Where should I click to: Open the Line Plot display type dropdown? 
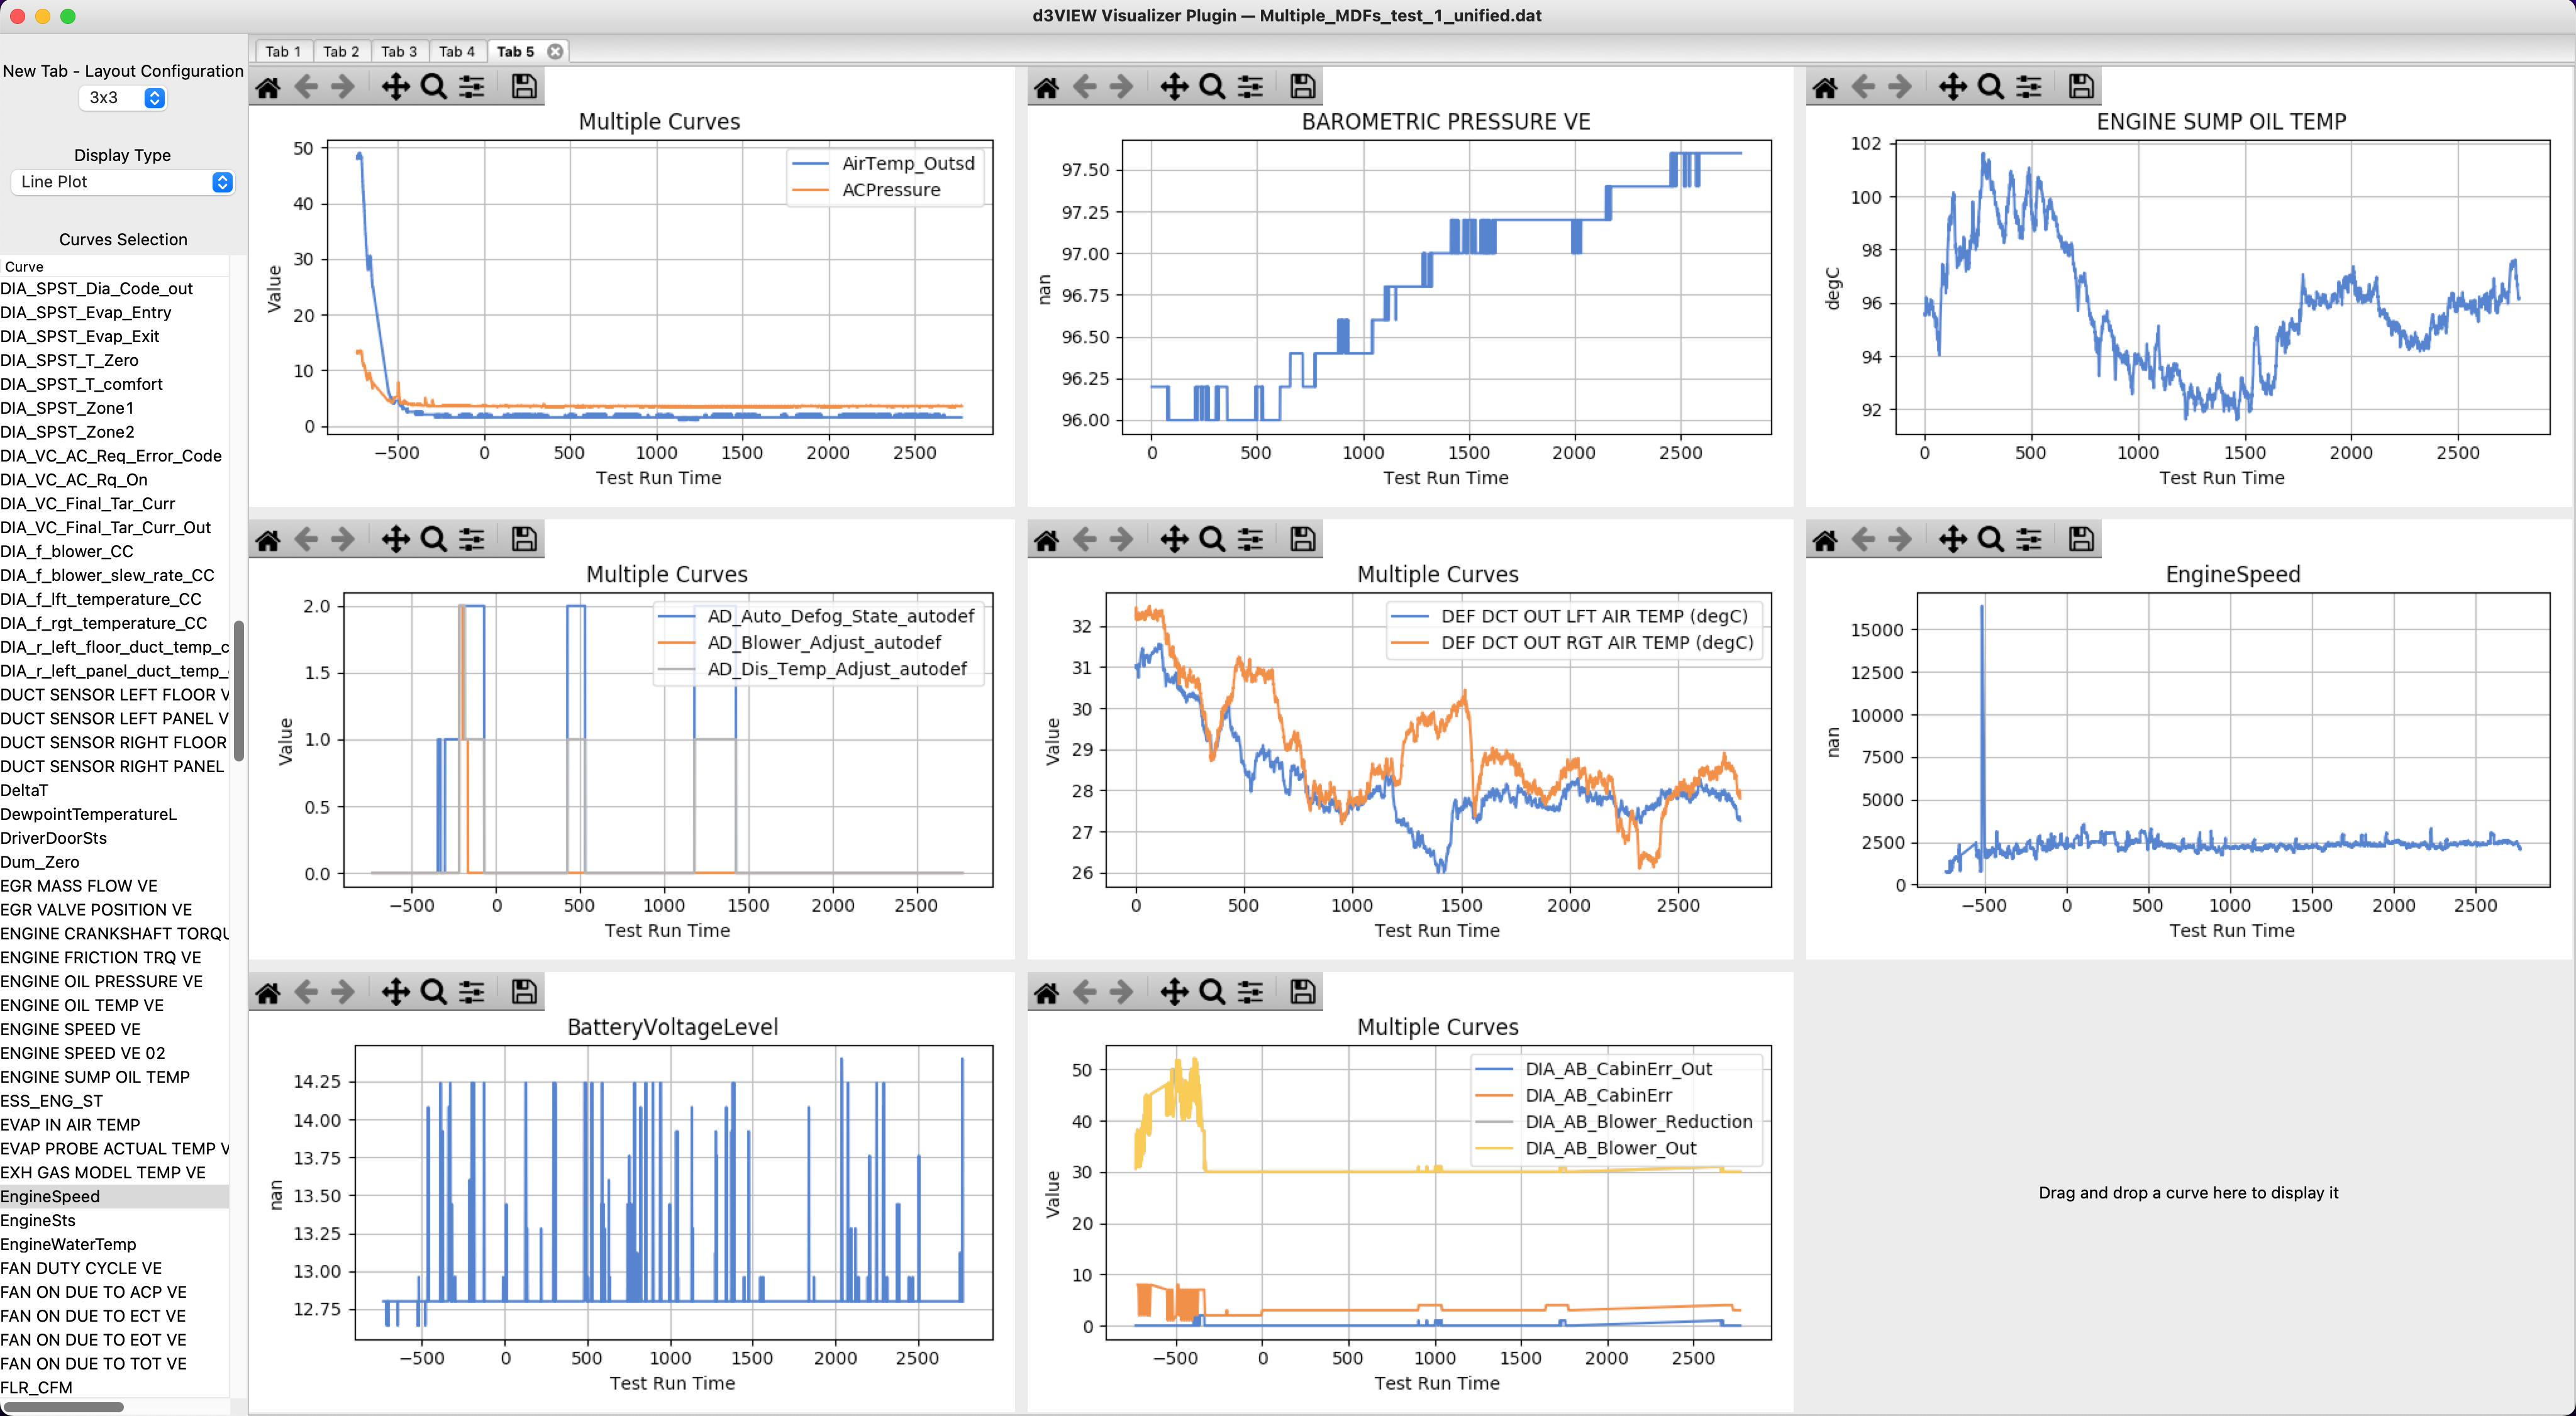tap(122, 182)
